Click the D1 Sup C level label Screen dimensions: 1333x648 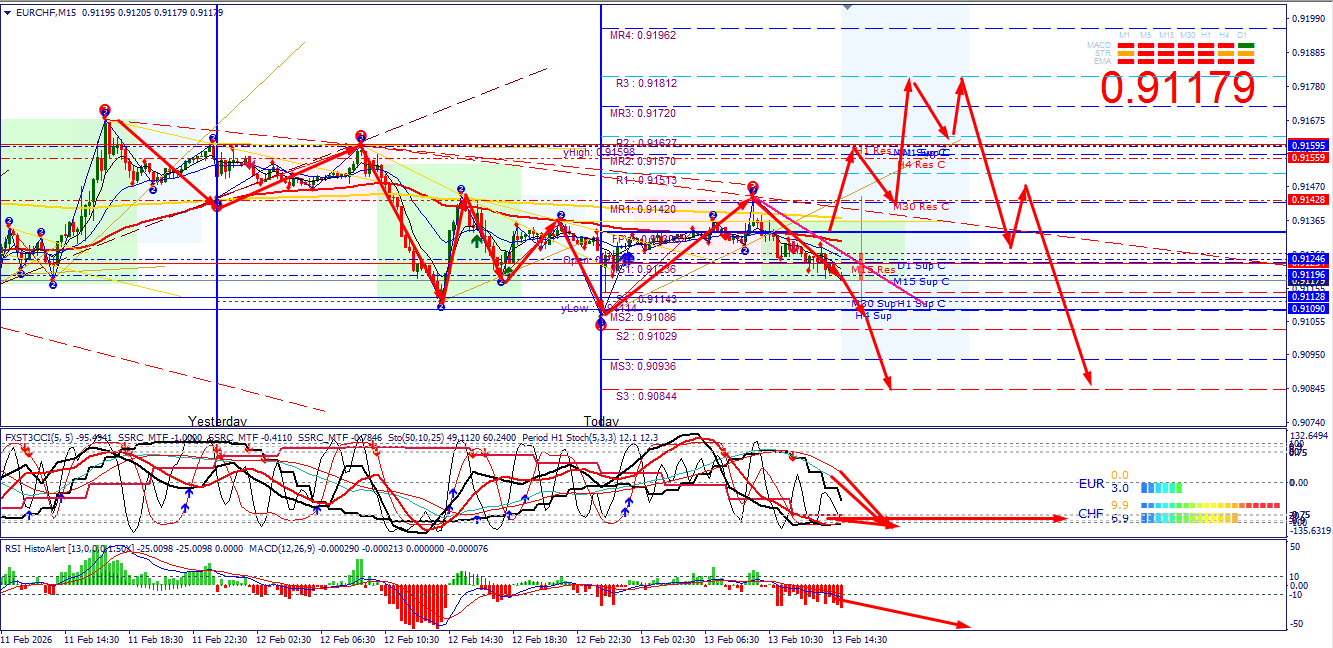coord(921,266)
